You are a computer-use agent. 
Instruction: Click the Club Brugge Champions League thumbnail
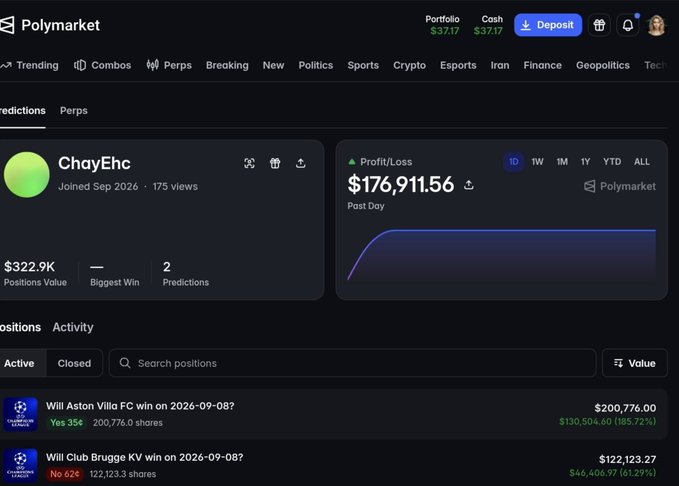click(20, 465)
